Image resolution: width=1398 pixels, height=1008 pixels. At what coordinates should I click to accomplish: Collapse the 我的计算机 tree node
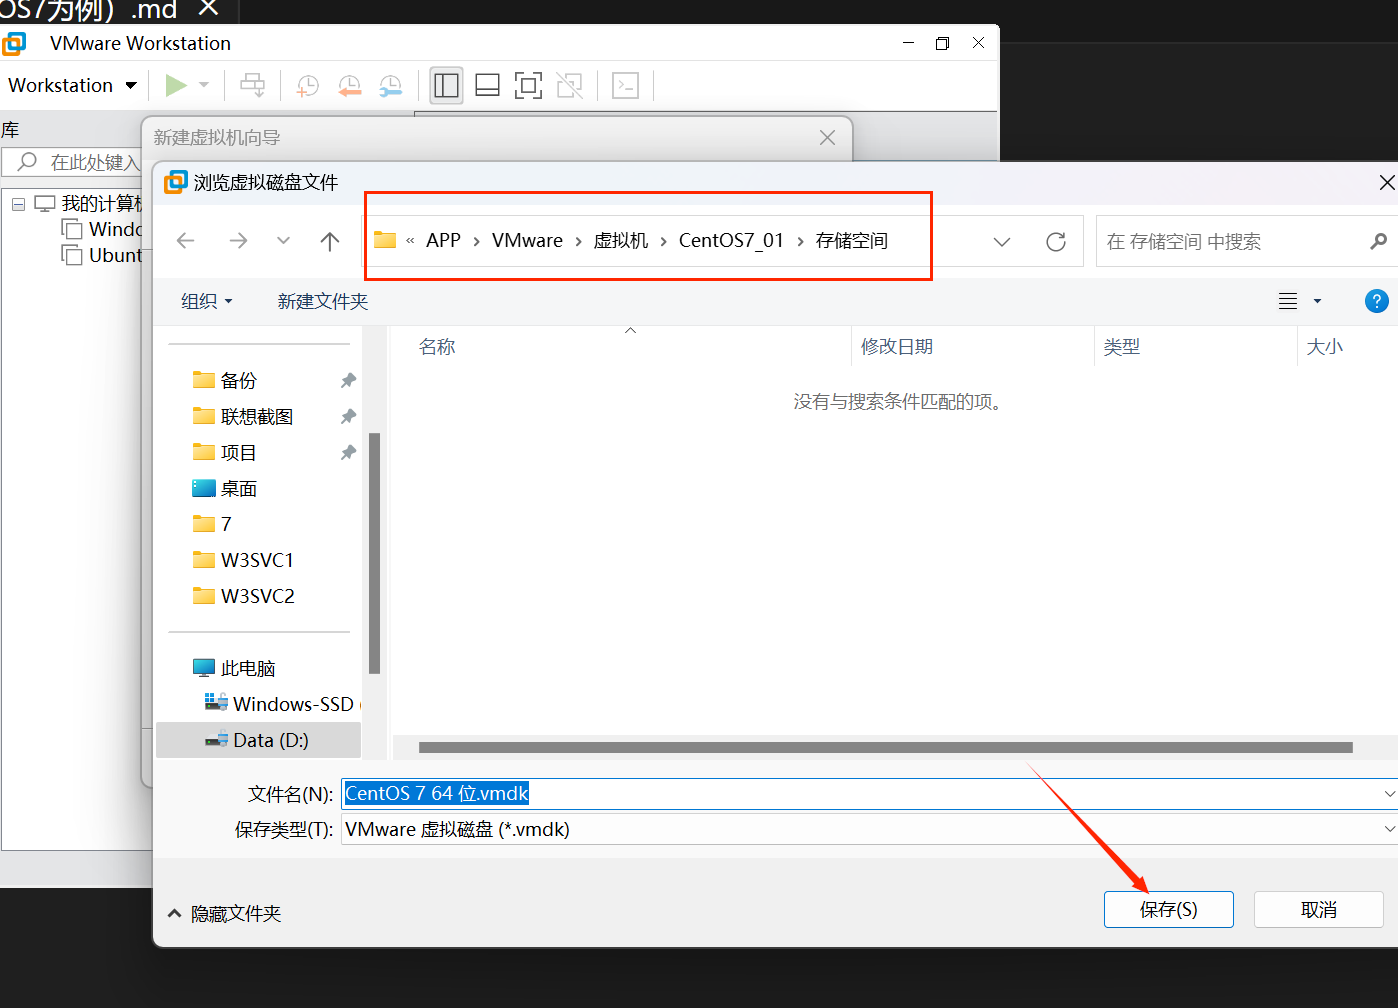(18, 204)
